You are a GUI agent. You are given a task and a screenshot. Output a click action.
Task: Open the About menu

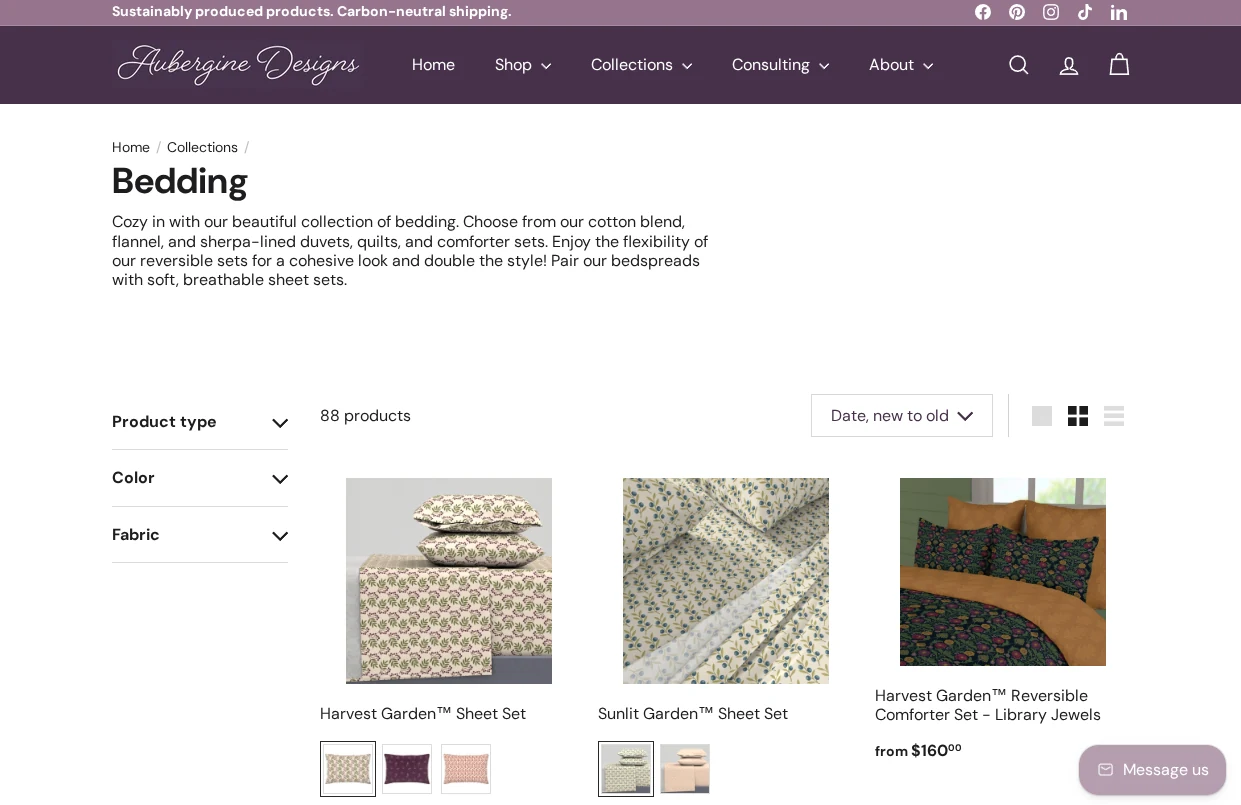coord(901,65)
